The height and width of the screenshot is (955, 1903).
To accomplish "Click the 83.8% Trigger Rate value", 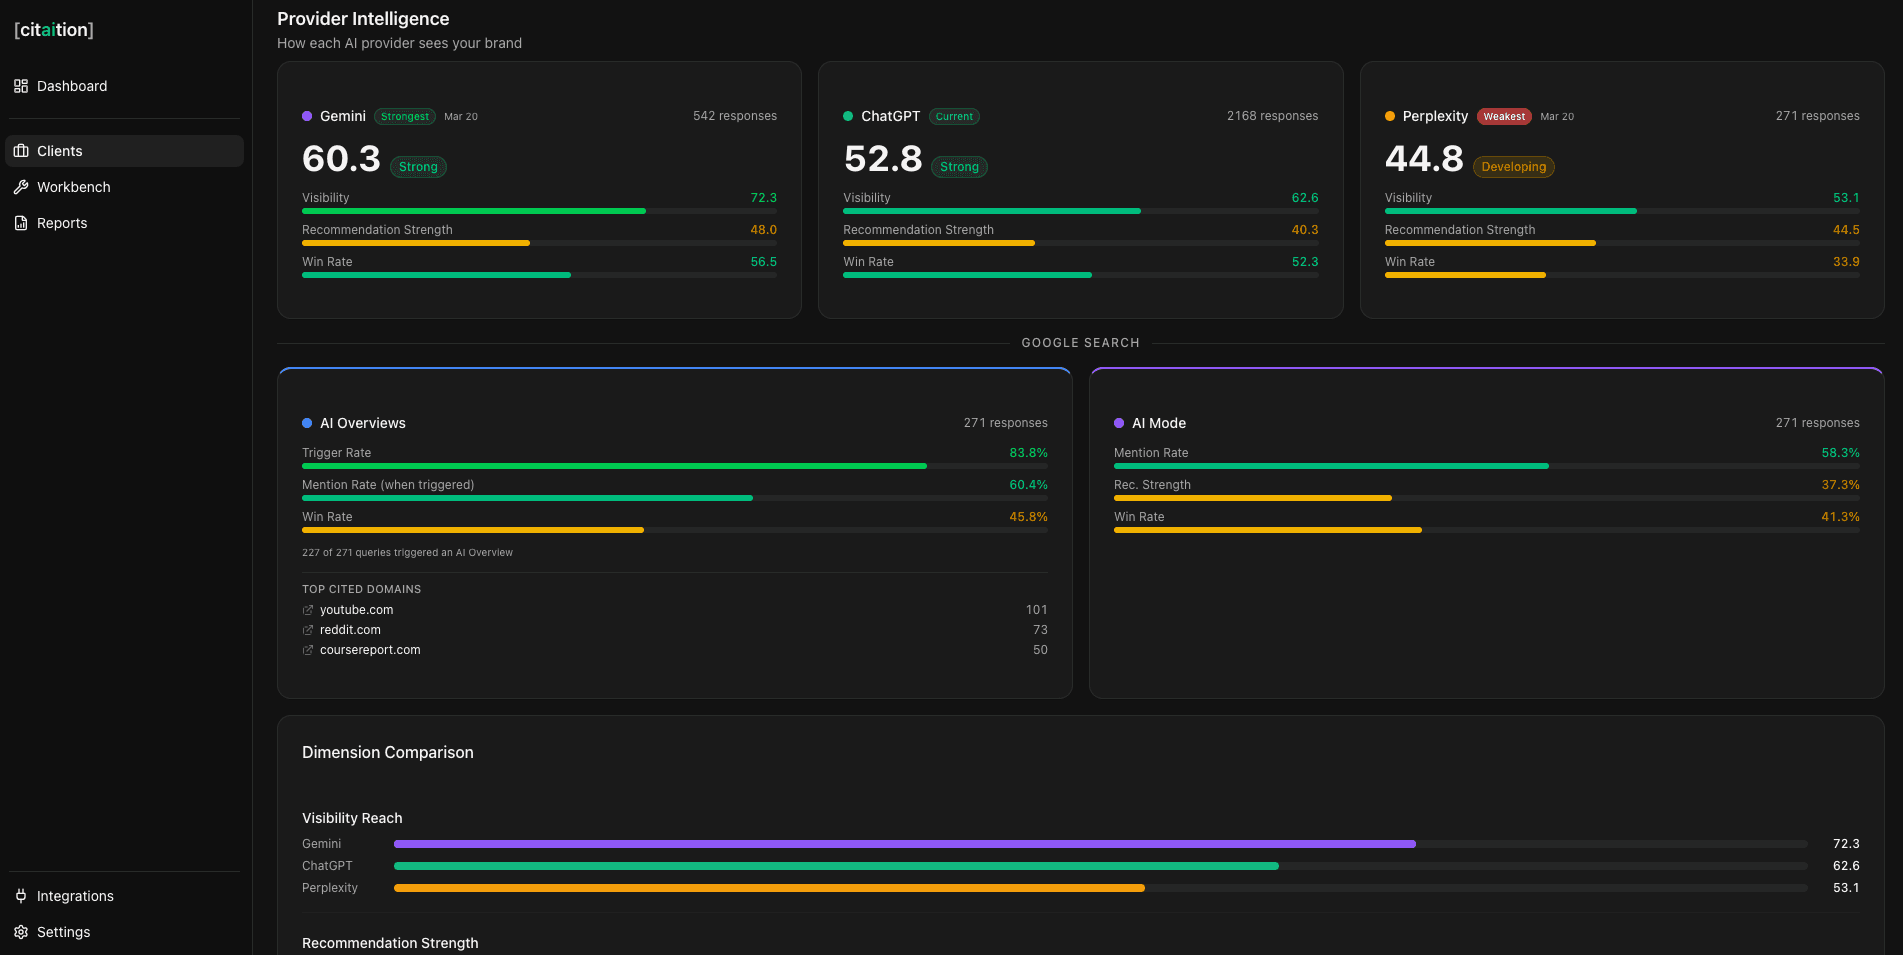I will pyautogui.click(x=1028, y=453).
